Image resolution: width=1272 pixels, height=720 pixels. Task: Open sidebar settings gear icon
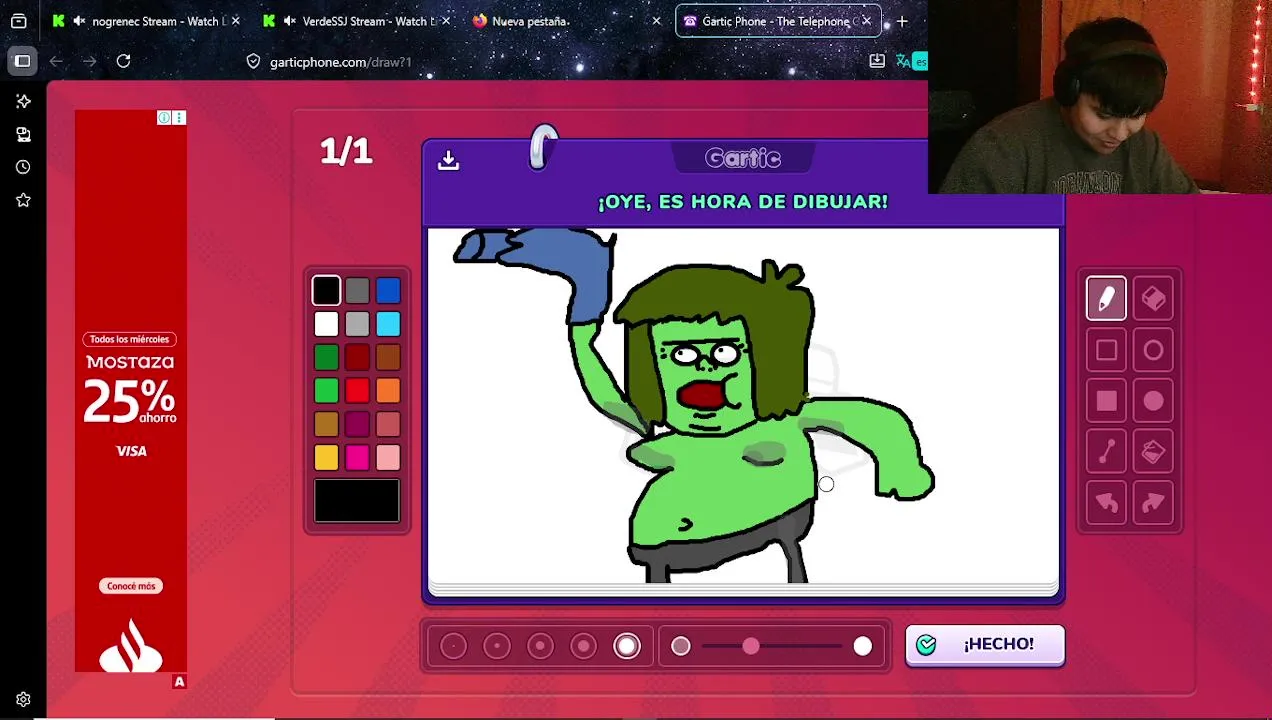[x=23, y=700]
